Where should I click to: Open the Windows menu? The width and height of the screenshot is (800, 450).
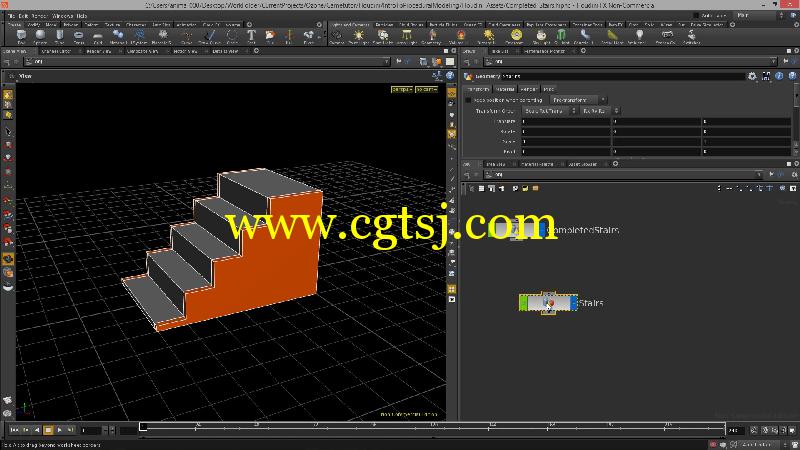[62, 16]
